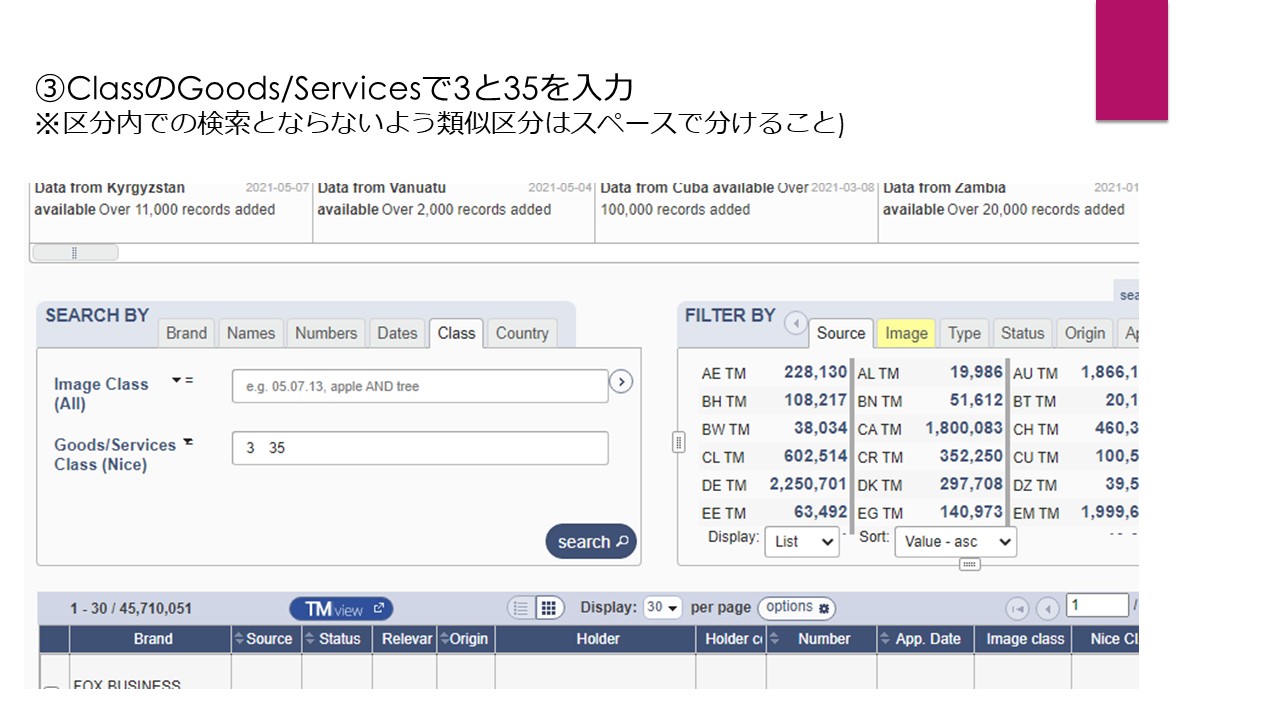Click the Image class column header
The height and width of the screenshot is (720, 1280).
point(1024,639)
